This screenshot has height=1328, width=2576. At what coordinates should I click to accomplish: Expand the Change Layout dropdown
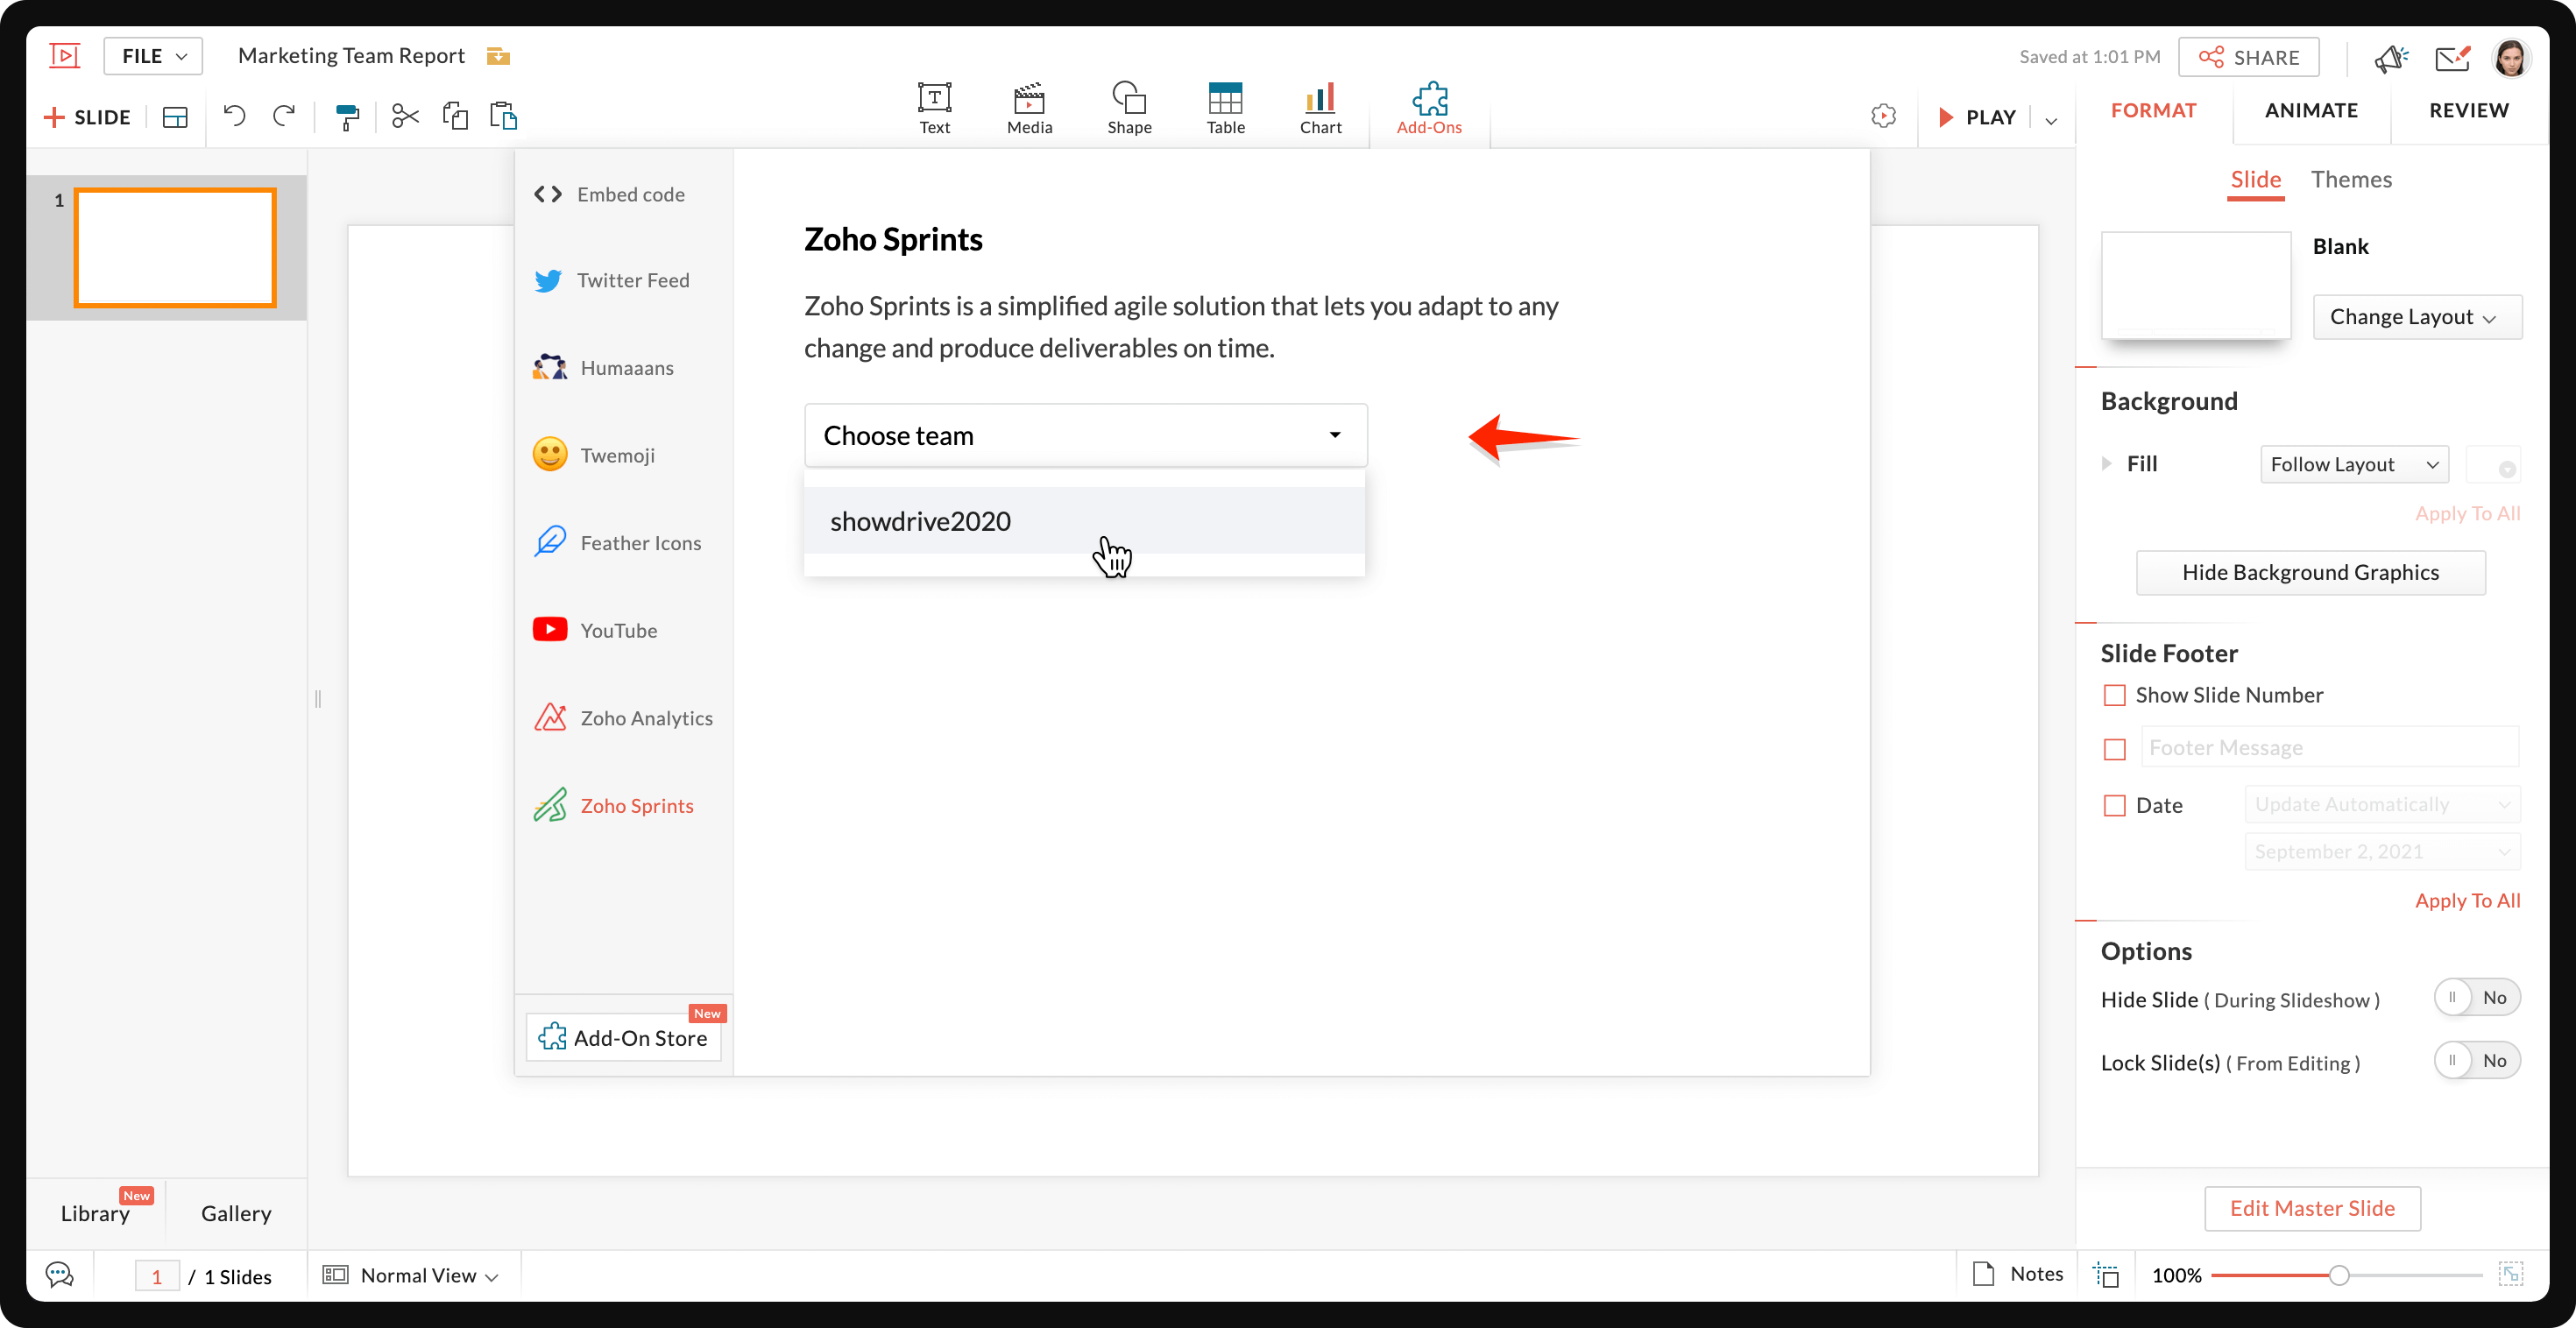[x=2416, y=317]
